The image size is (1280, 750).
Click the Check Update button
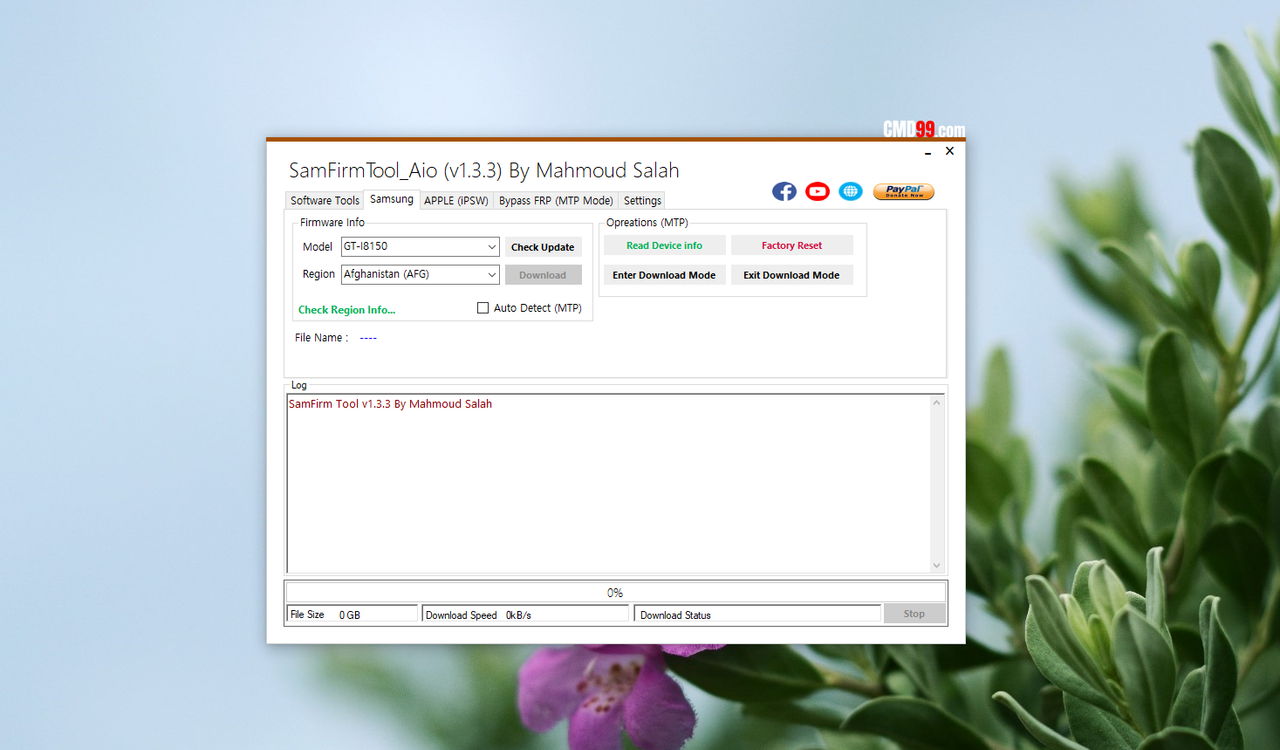[543, 247]
